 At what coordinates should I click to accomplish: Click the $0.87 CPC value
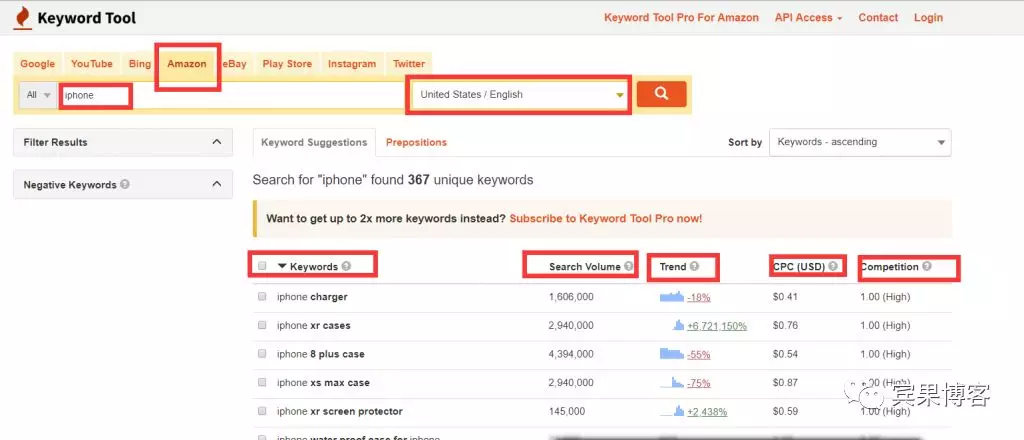[x=785, y=383]
